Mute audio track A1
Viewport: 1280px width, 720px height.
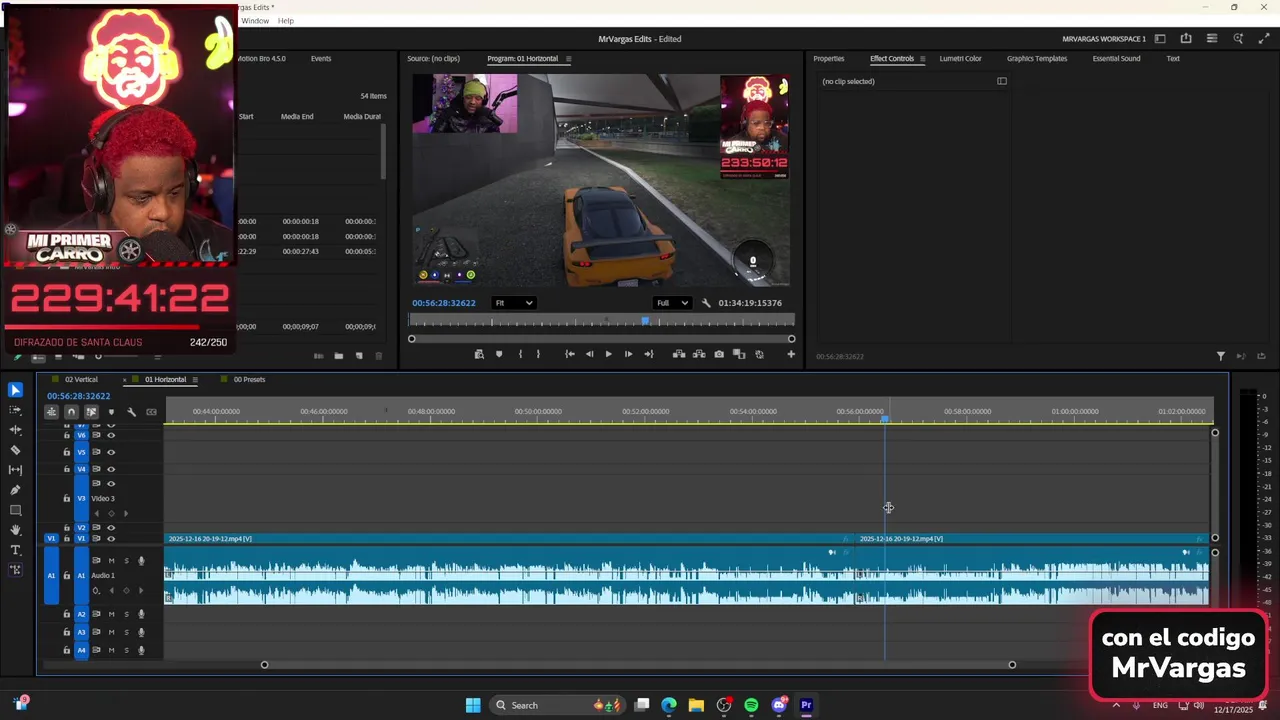111,561
